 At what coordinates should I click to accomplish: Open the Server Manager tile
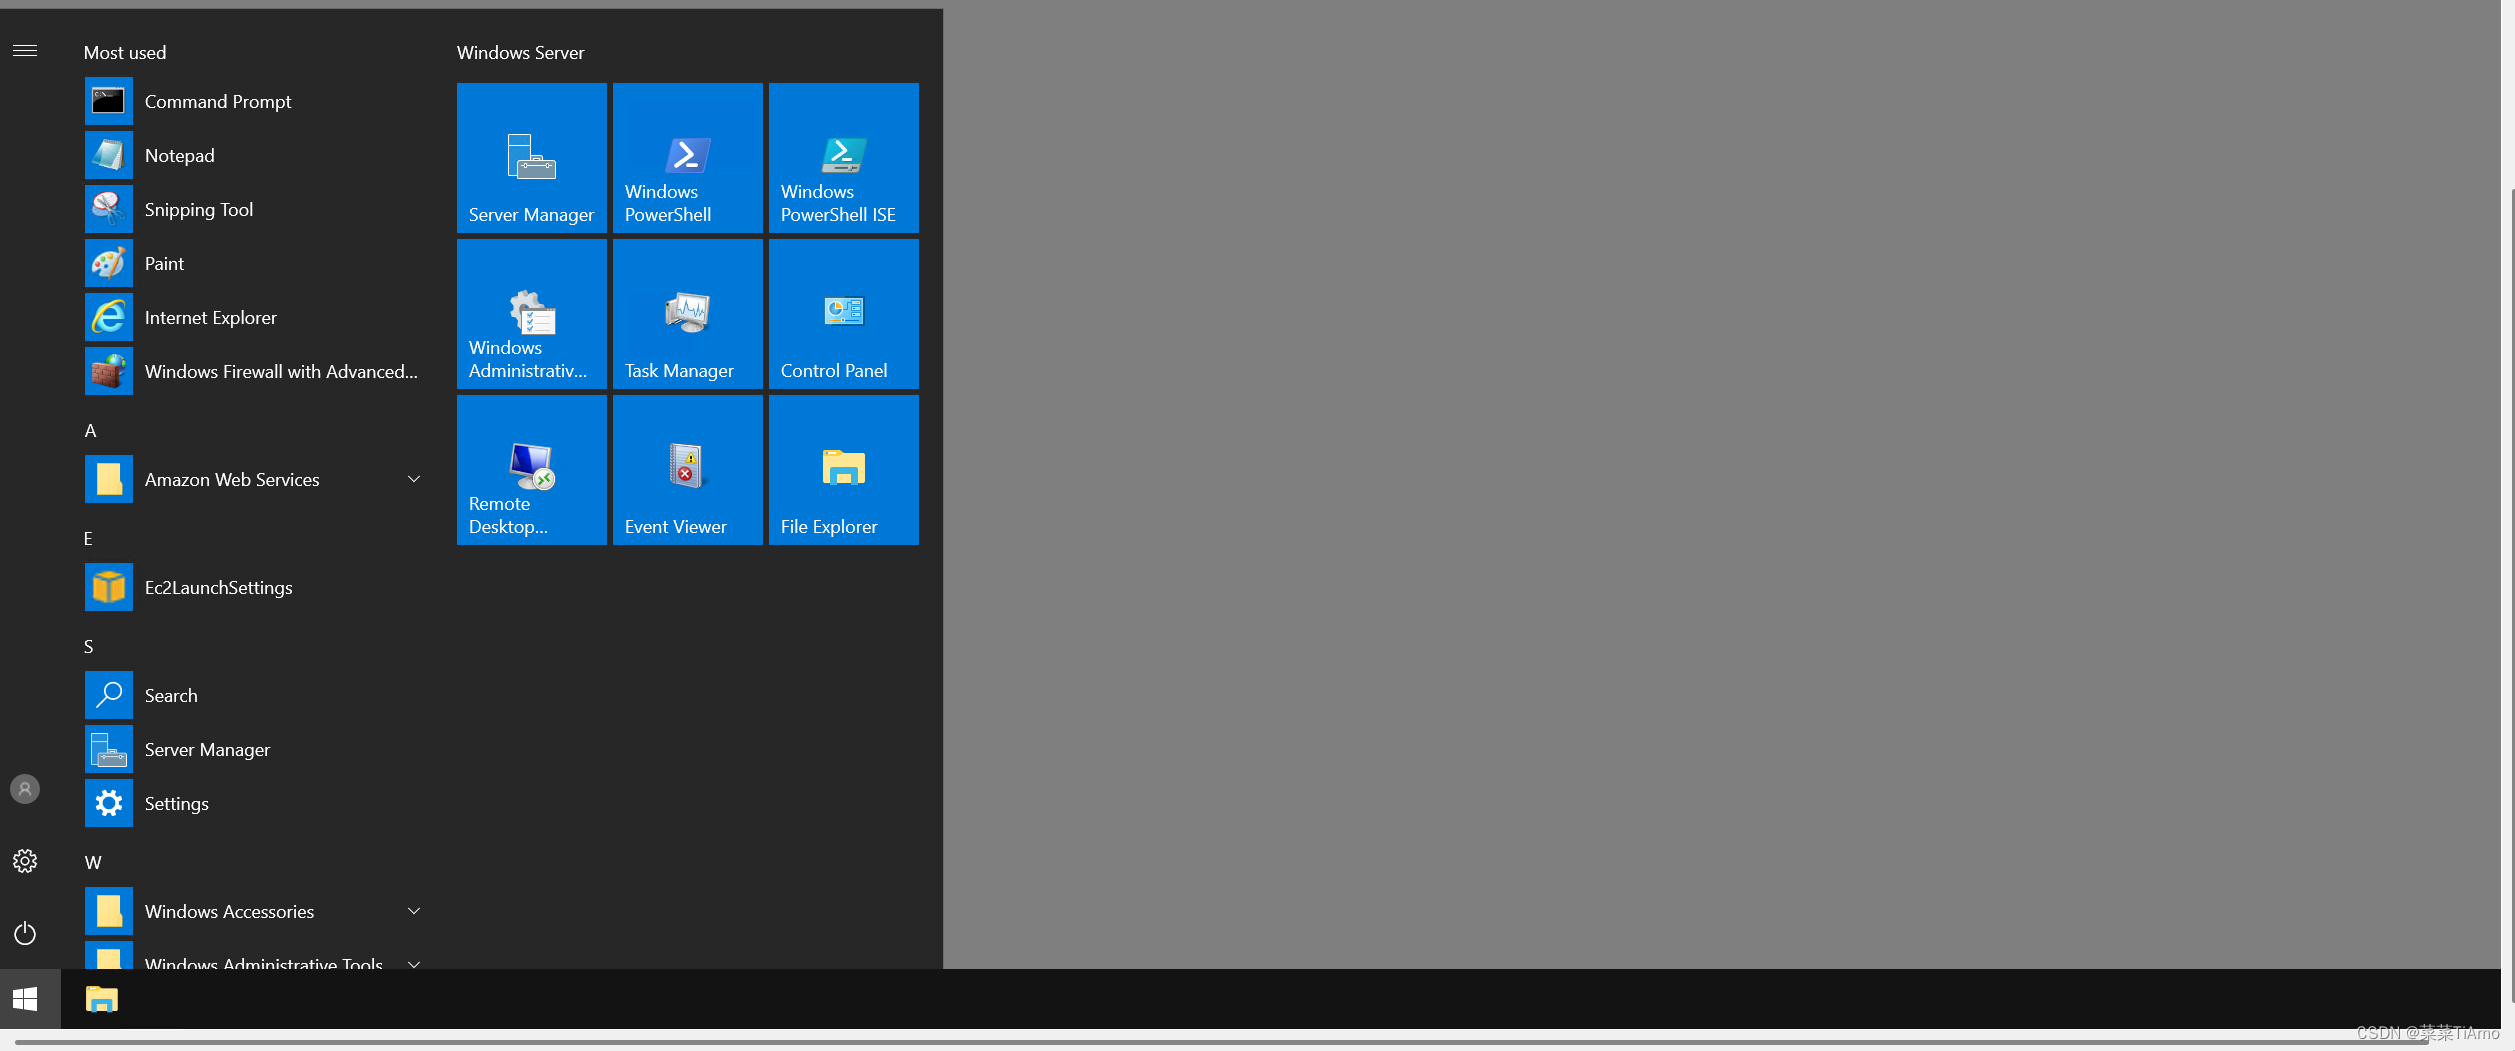(x=532, y=158)
